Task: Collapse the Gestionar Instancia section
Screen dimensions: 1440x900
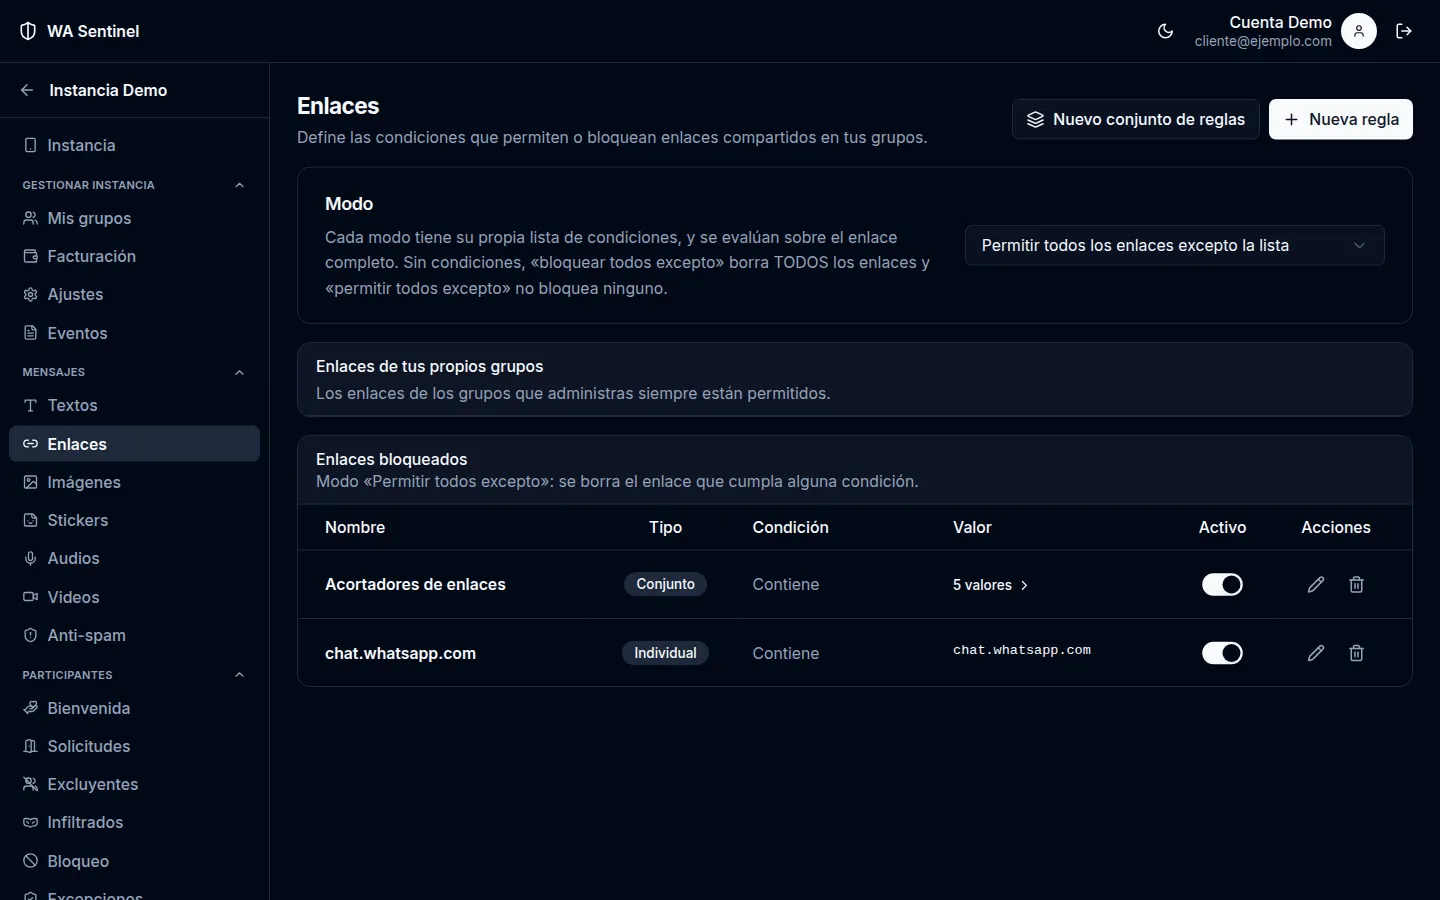Action: point(239,185)
